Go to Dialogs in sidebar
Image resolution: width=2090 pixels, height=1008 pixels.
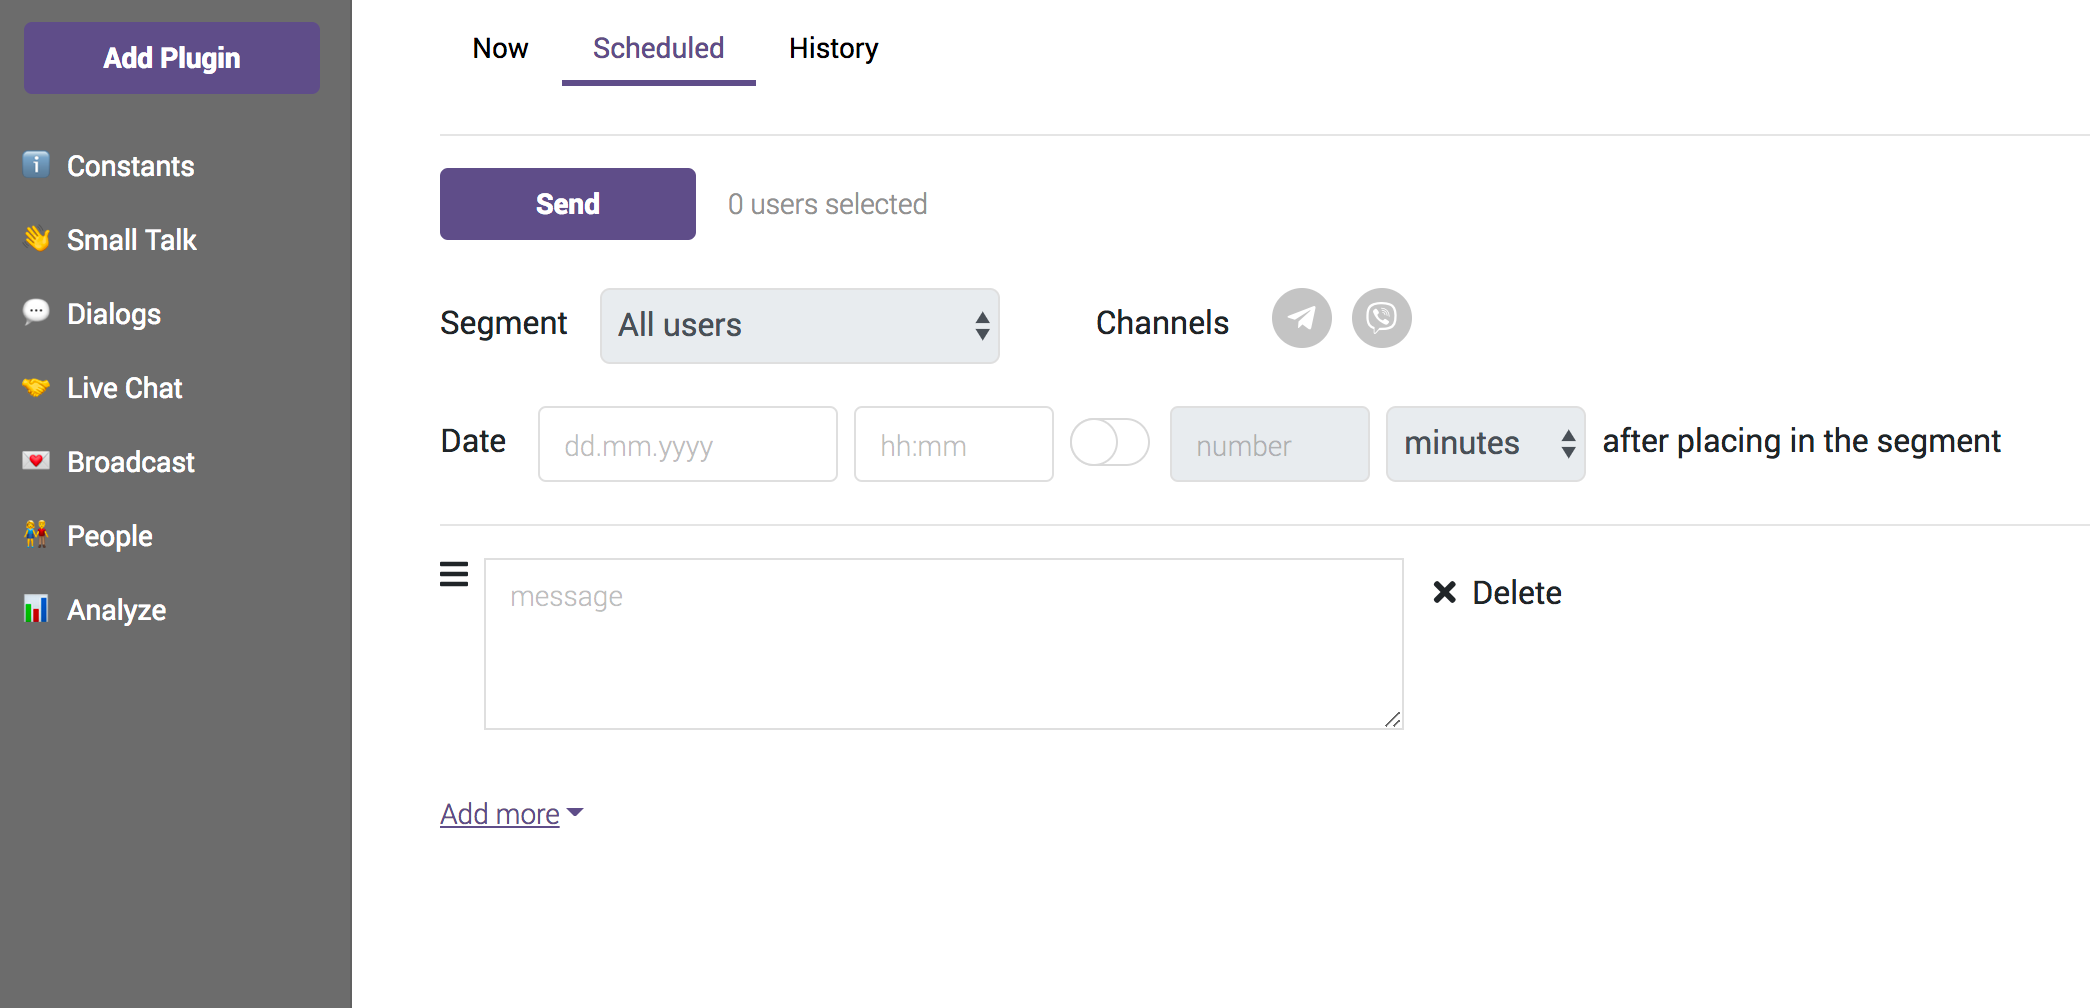113,314
